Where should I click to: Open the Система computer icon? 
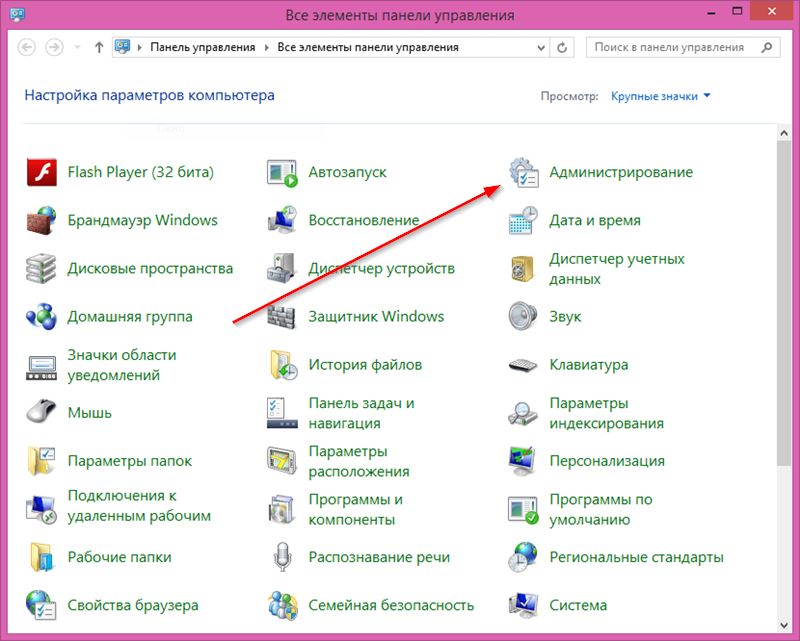tap(523, 605)
